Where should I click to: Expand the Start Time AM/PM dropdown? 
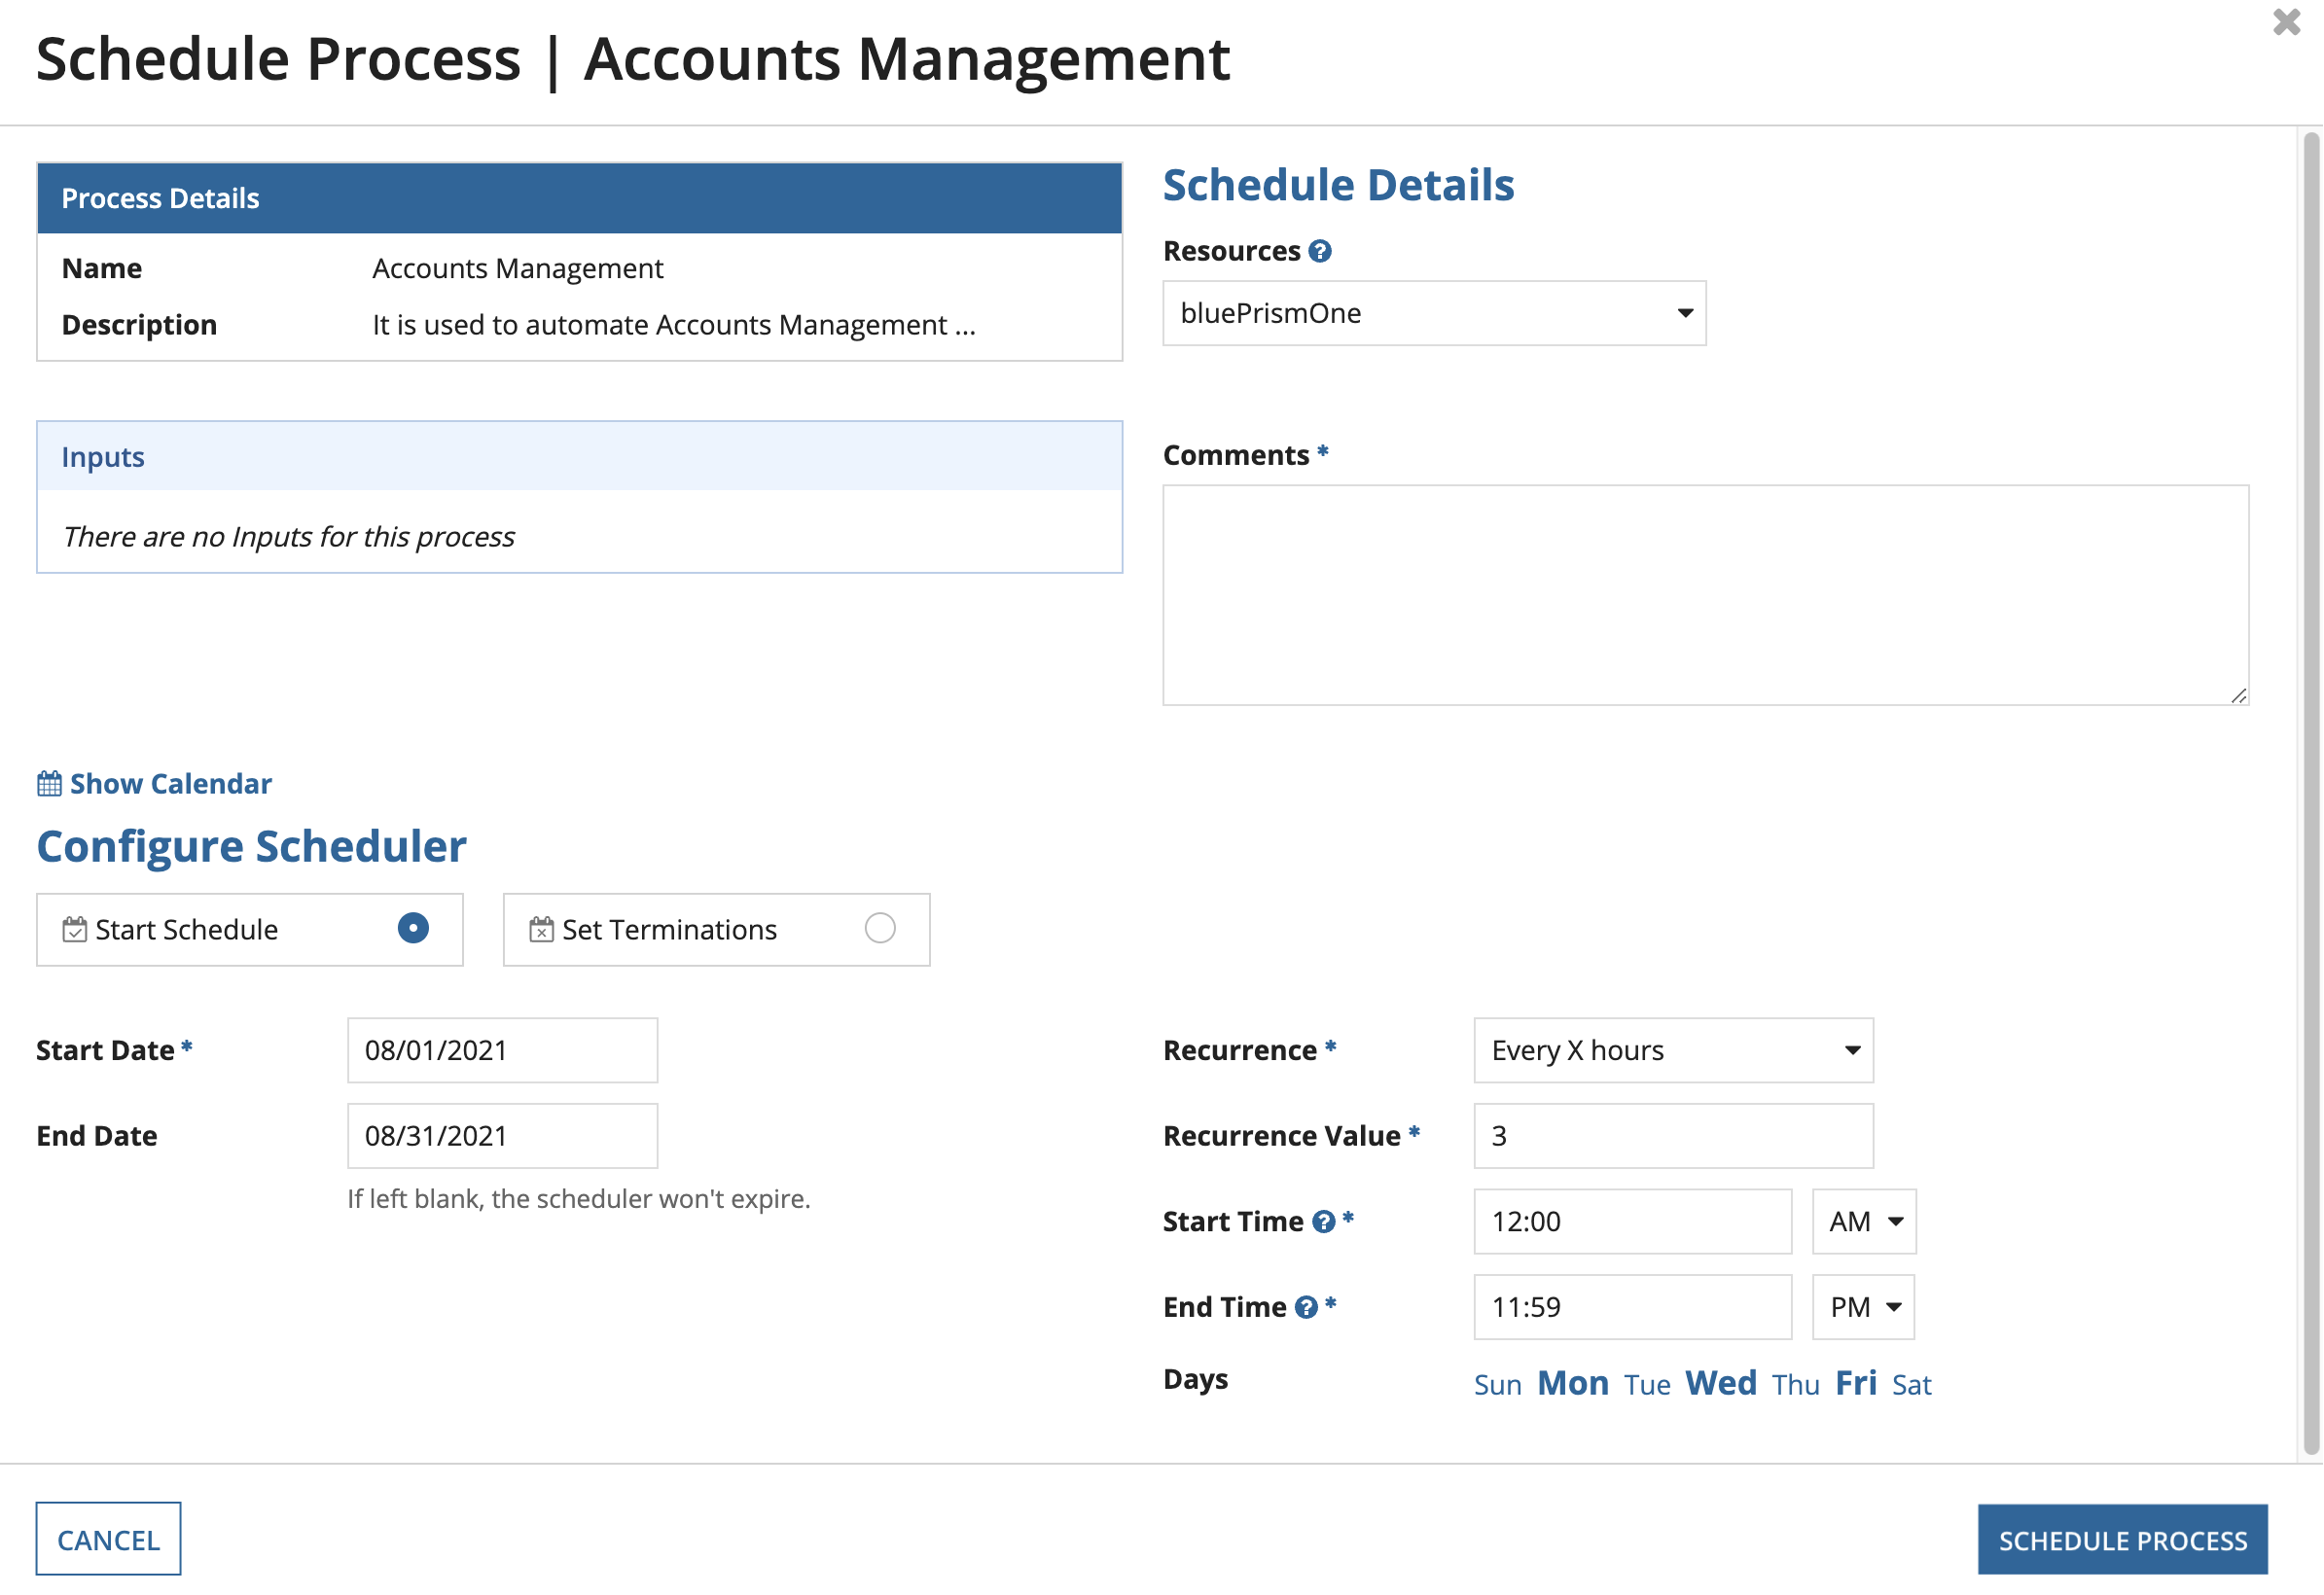tap(1865, 1221)
